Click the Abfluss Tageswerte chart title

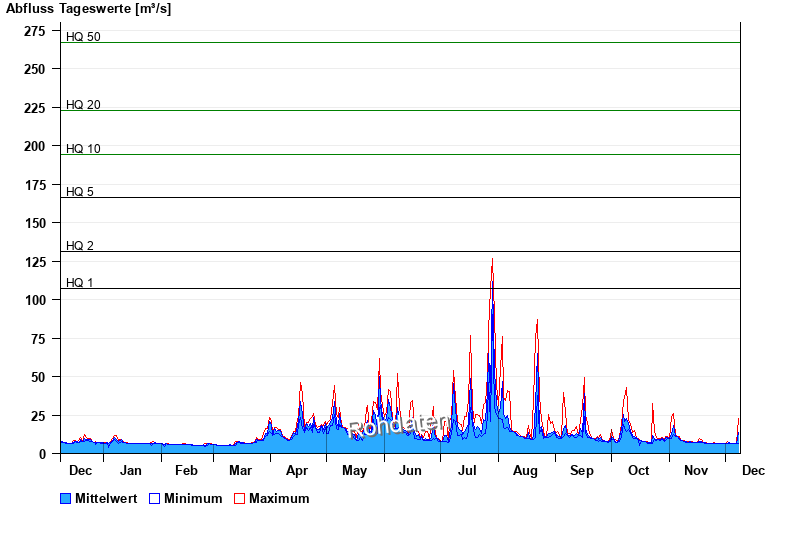coord(88,8)
